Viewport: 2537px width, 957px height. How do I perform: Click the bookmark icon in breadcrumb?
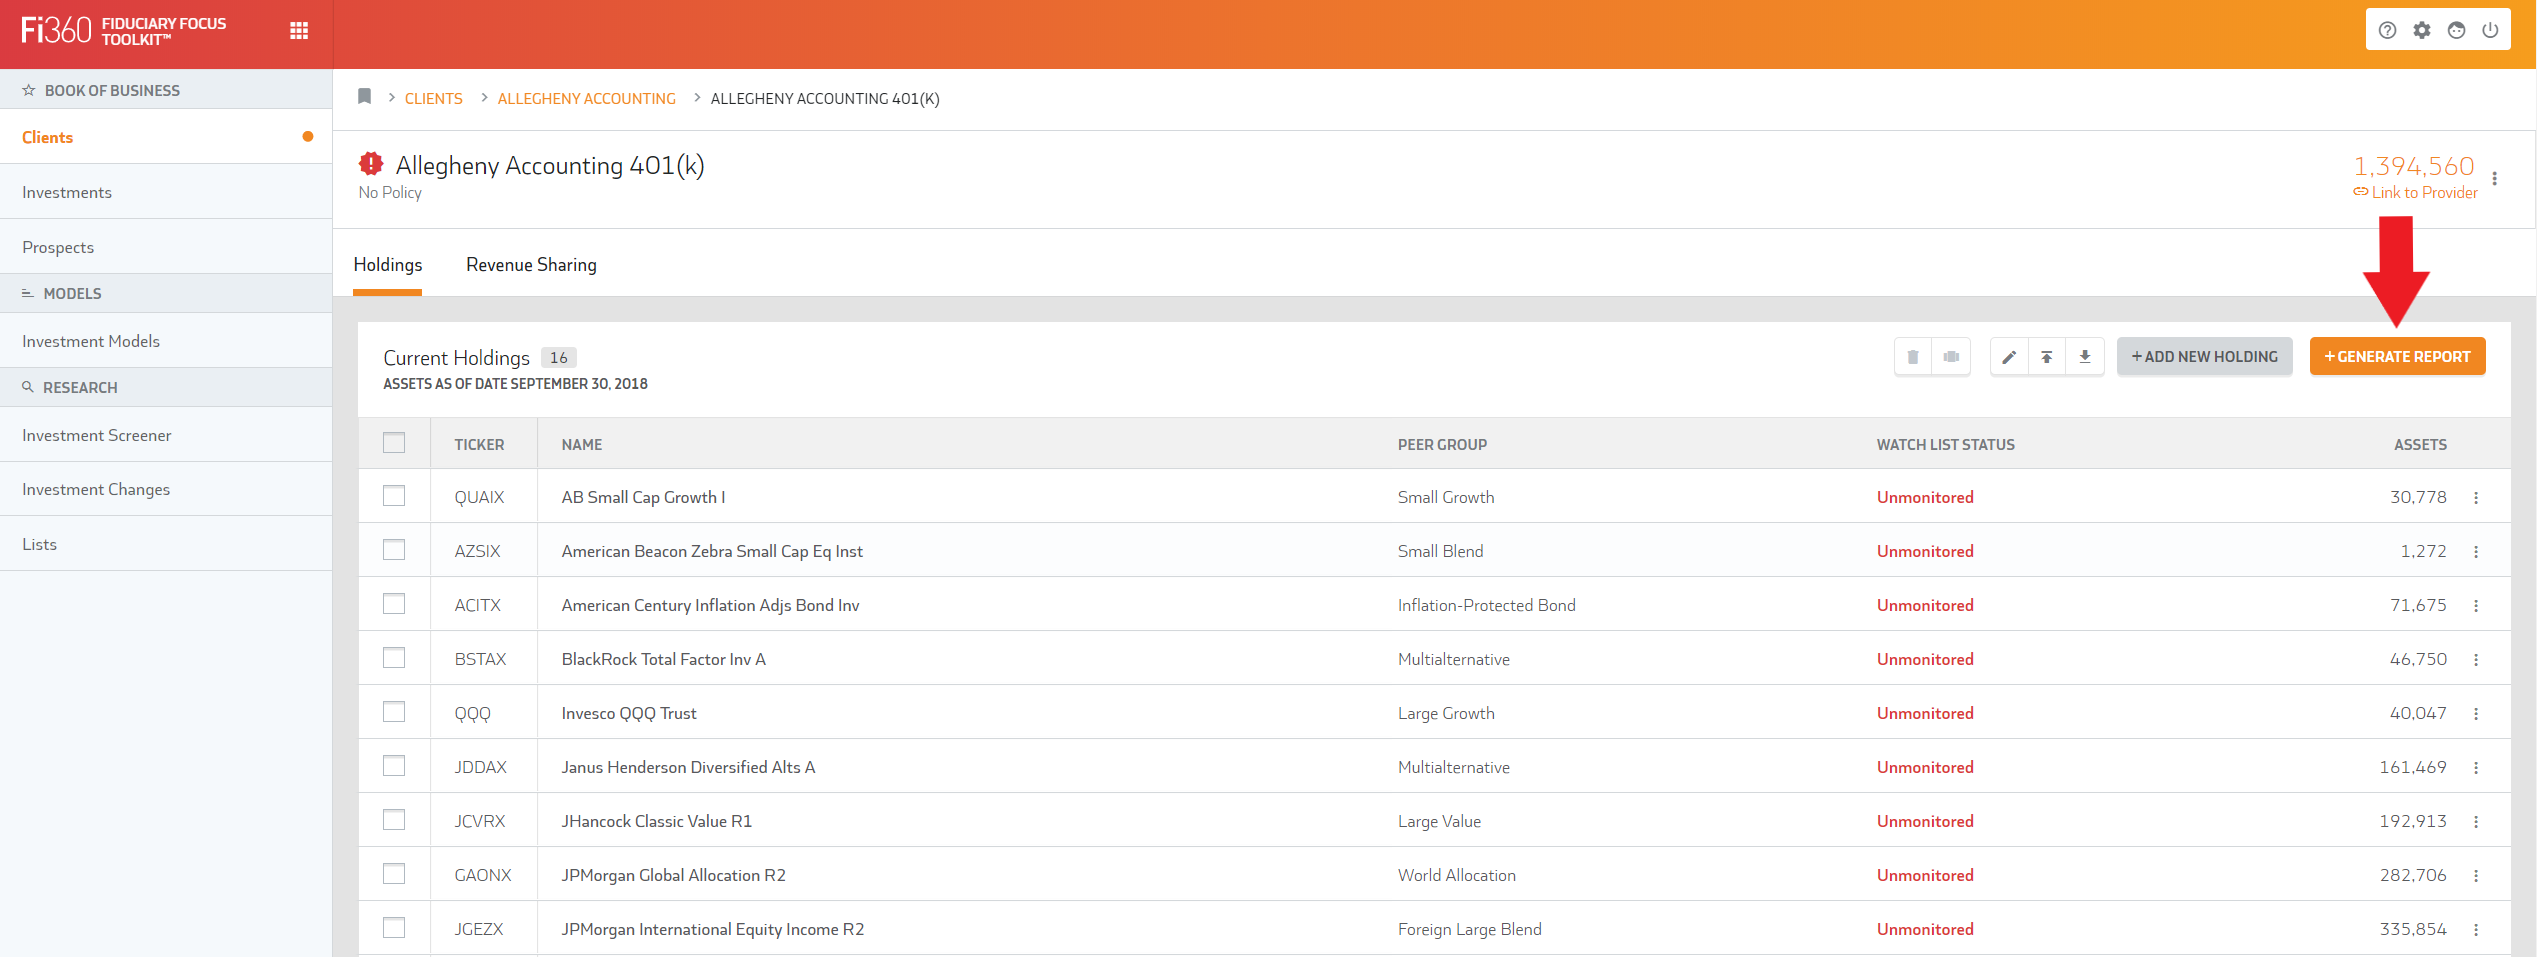(364, 97)
